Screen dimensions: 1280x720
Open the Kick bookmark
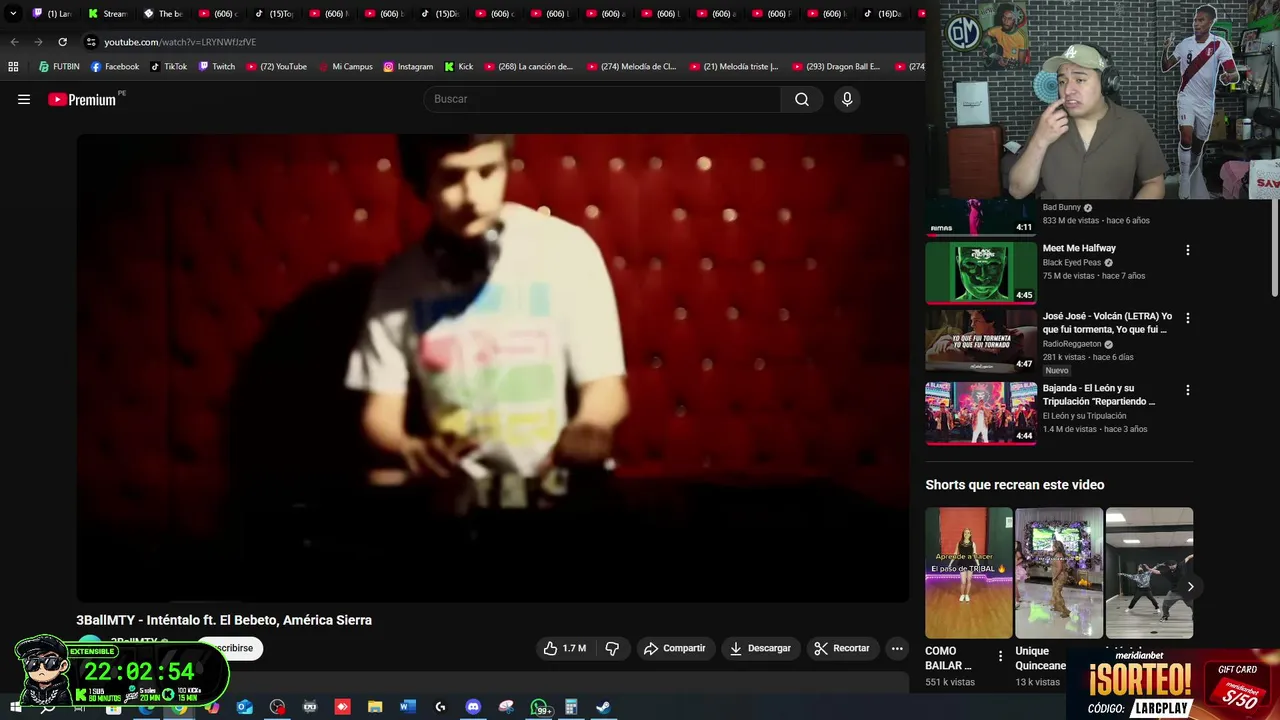point(459,67)
